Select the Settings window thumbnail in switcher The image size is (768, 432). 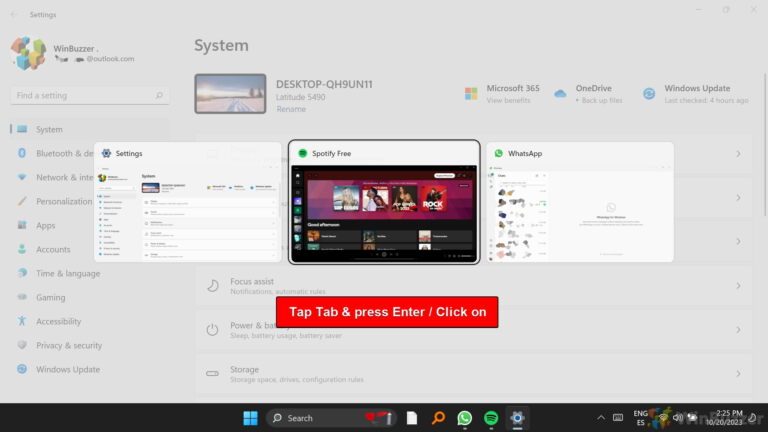[x=188, y=202]
